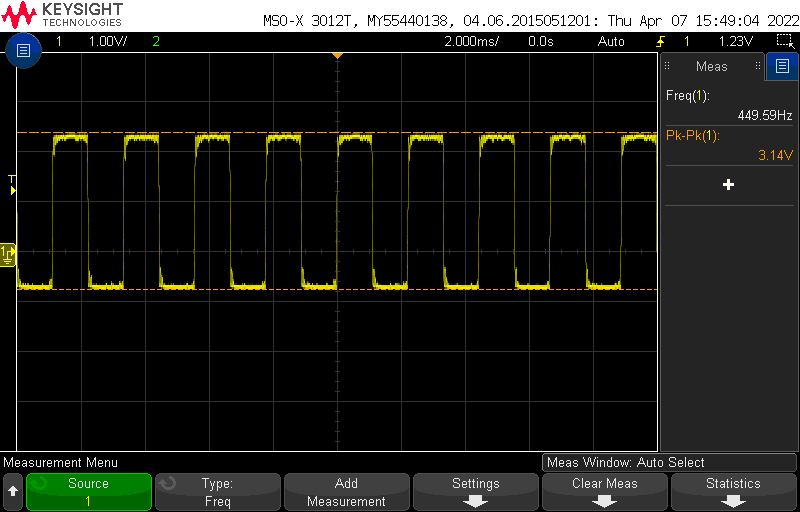Click the rising edge trigger icon
This screenshot has height=512, width=800.
660,42
